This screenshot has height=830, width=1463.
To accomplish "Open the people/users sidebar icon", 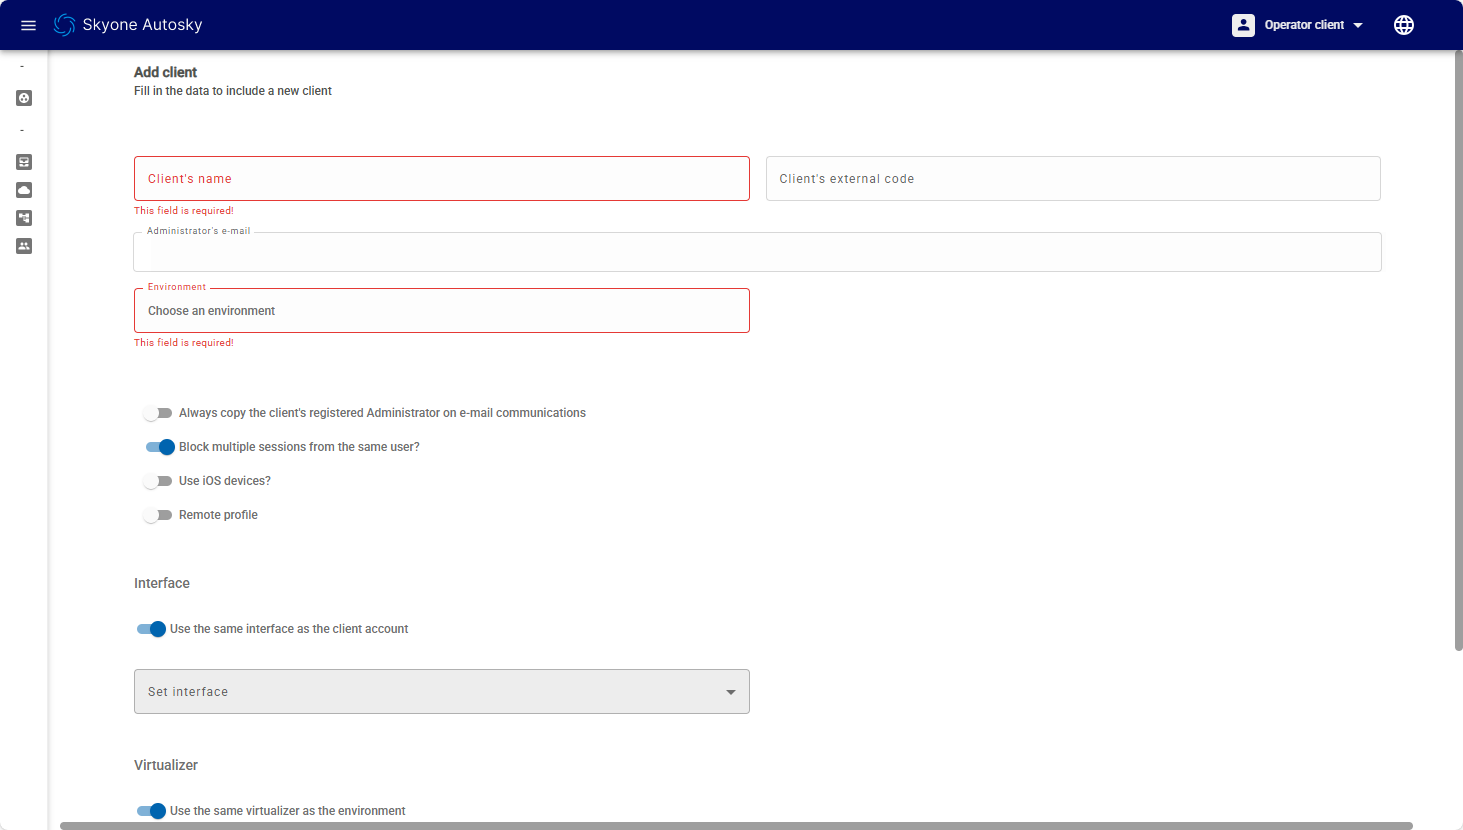I will tap(24, 246).
